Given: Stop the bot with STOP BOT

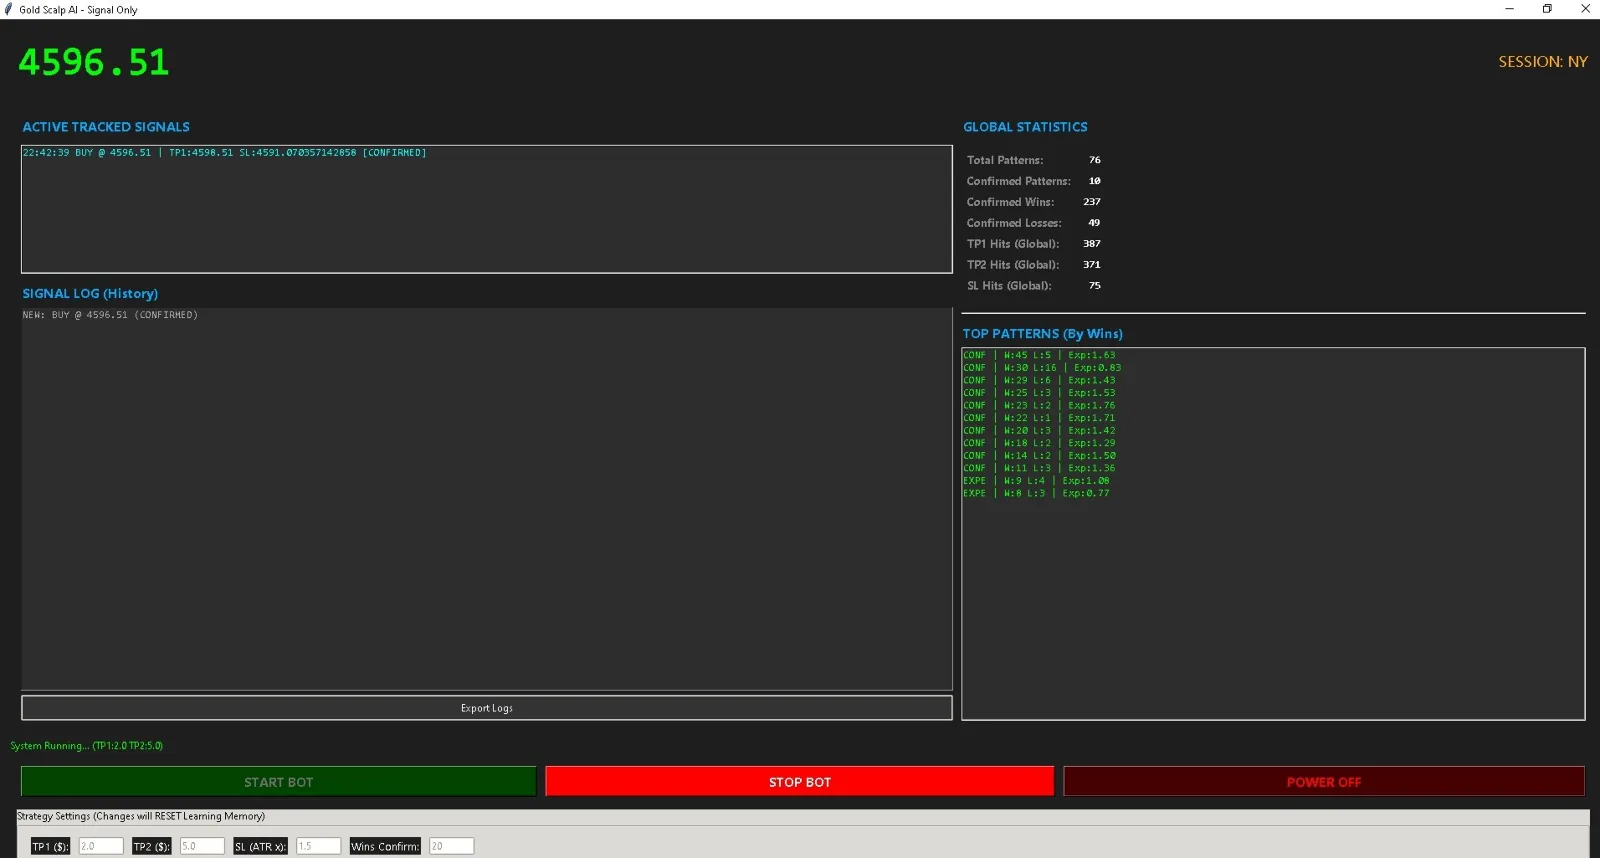Looking at the screenshot, I should [x=799, y=782].
